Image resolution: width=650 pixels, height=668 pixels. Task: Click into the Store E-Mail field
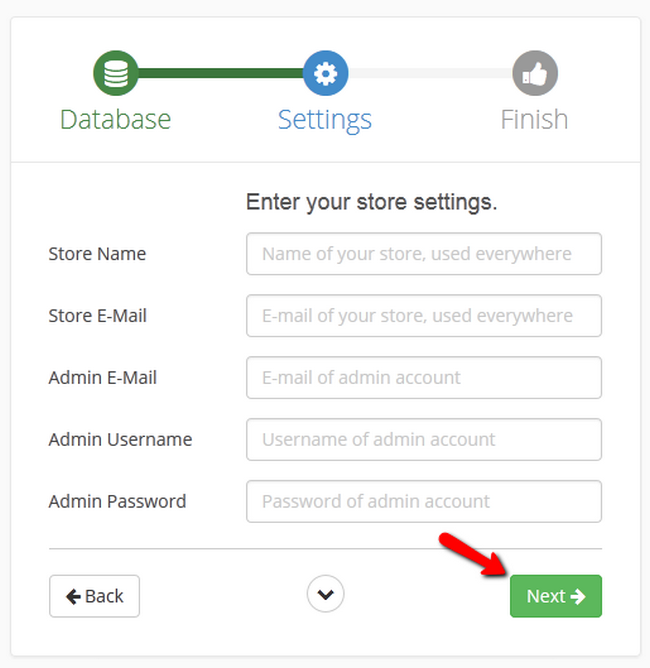[x=423, y=316]
